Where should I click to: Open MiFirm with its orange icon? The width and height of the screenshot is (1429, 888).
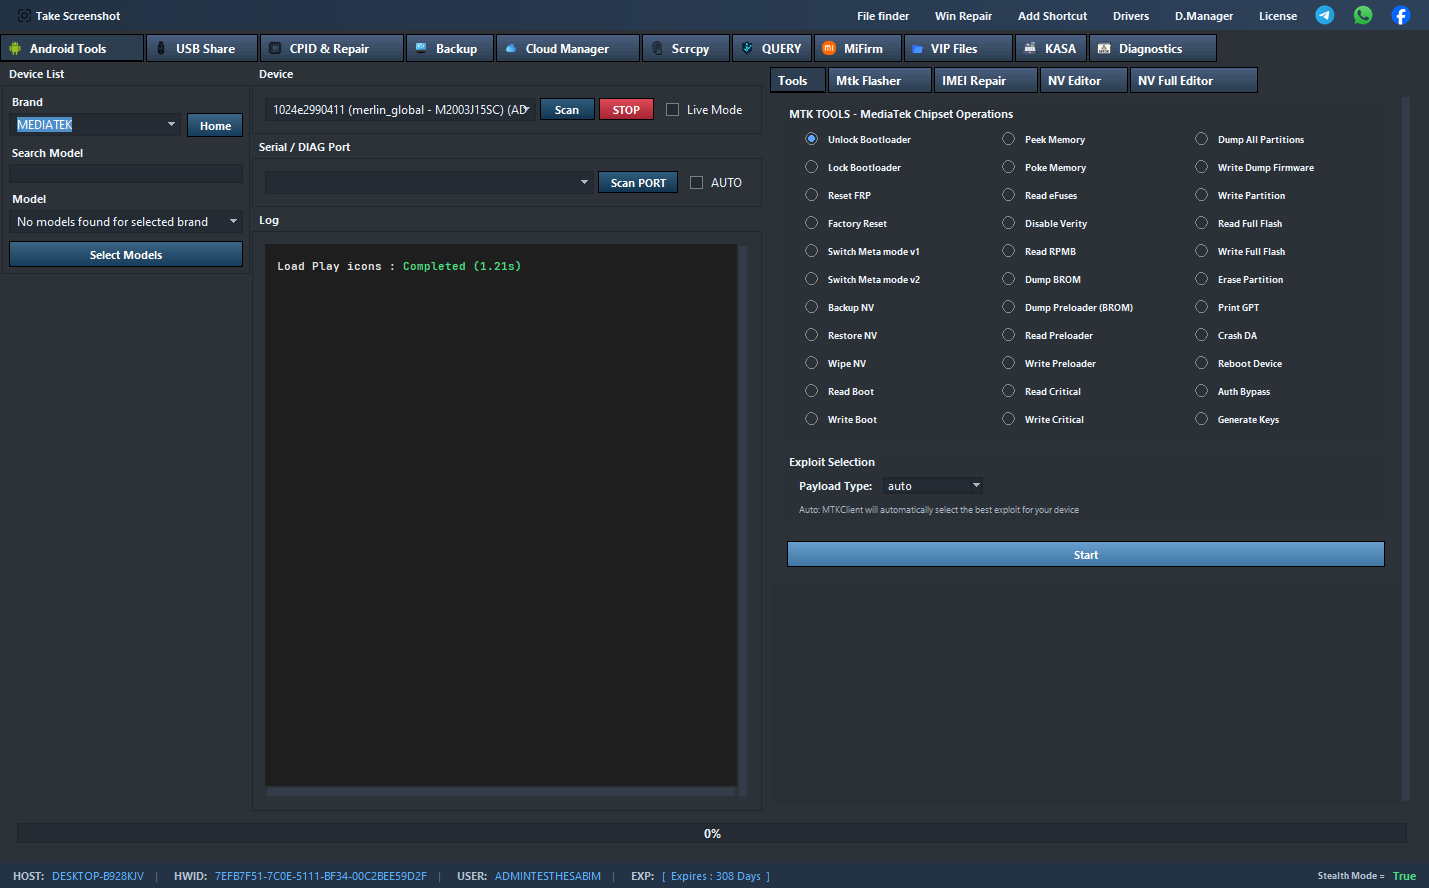click(828, 47)
